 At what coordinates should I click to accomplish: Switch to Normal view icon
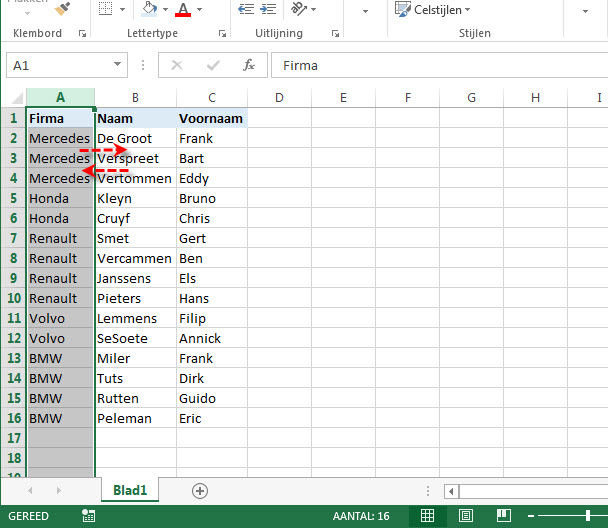(427, 516)
